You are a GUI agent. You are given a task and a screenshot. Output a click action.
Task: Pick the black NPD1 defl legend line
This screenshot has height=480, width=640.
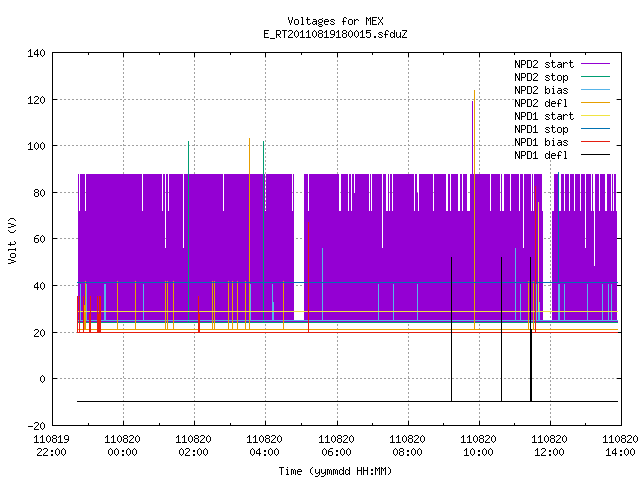pos(595,155)
